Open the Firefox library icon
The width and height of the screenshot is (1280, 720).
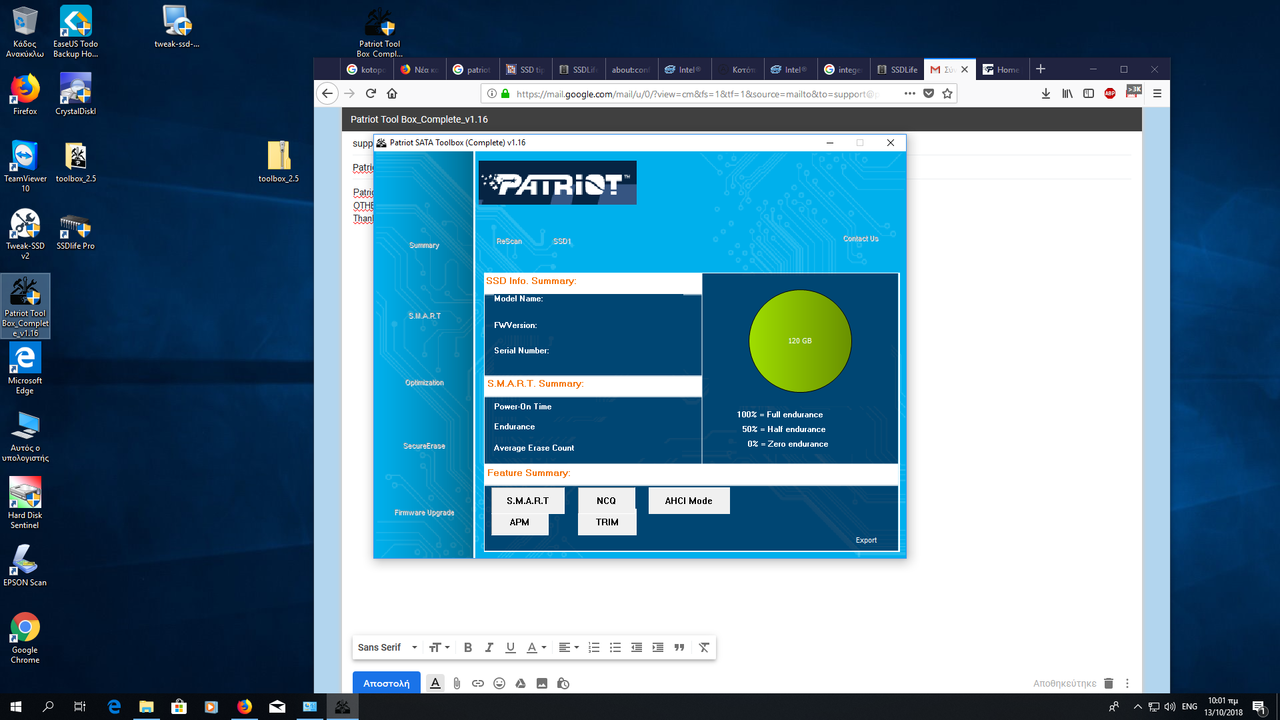click(x=1067, y=93)
